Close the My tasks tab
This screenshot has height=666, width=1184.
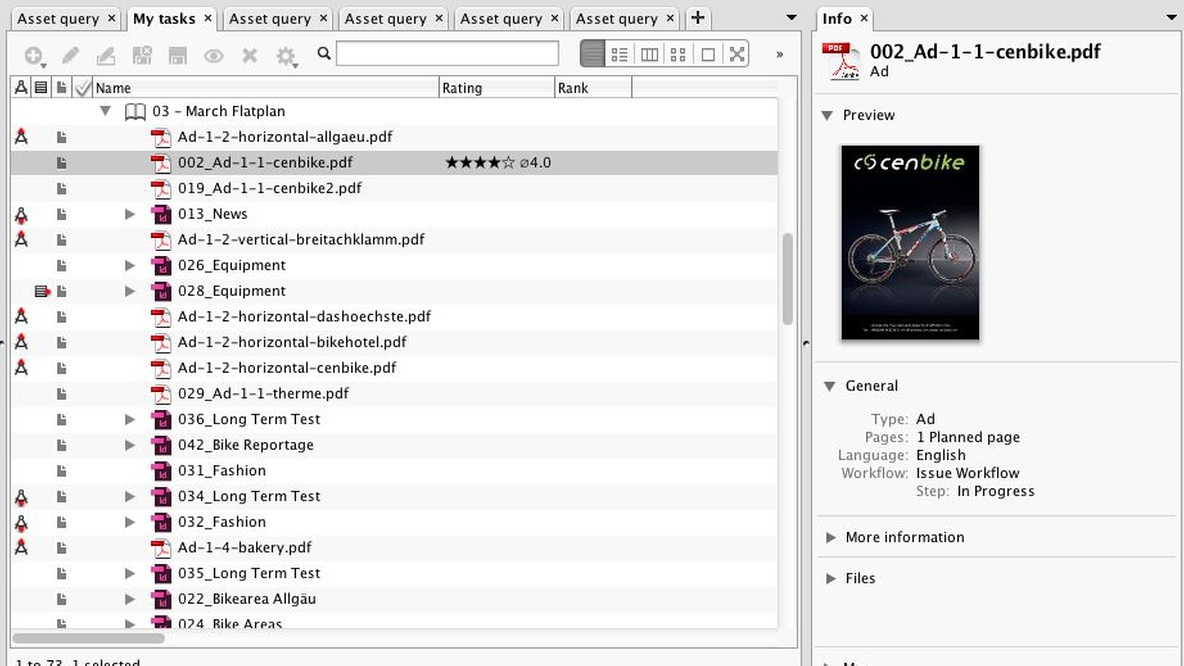click(x=208, y=17)
